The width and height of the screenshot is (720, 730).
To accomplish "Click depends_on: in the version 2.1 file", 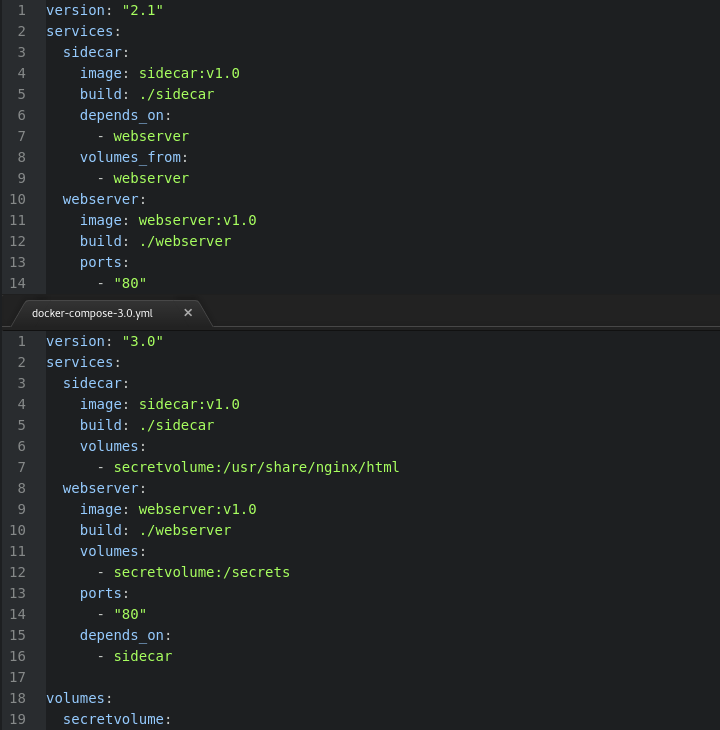I will 125,115.
